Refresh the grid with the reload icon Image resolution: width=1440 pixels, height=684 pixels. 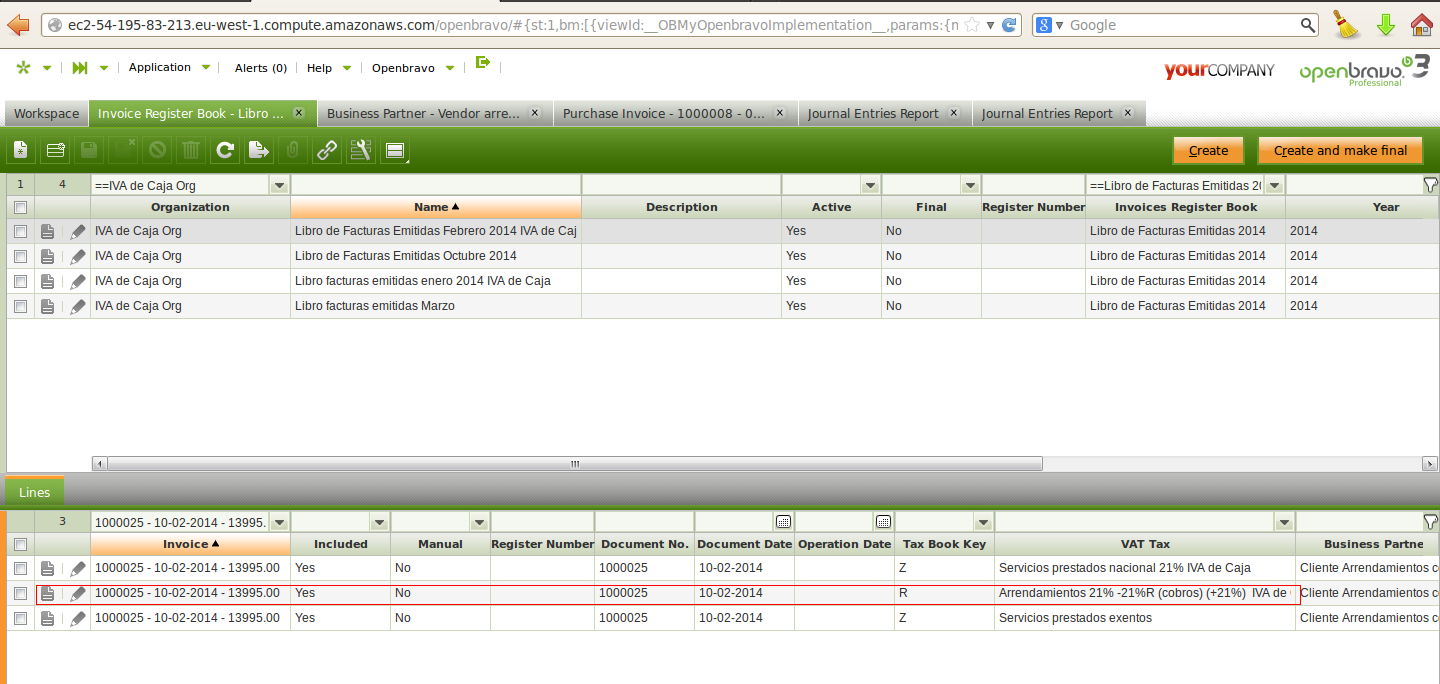(225, 151)
